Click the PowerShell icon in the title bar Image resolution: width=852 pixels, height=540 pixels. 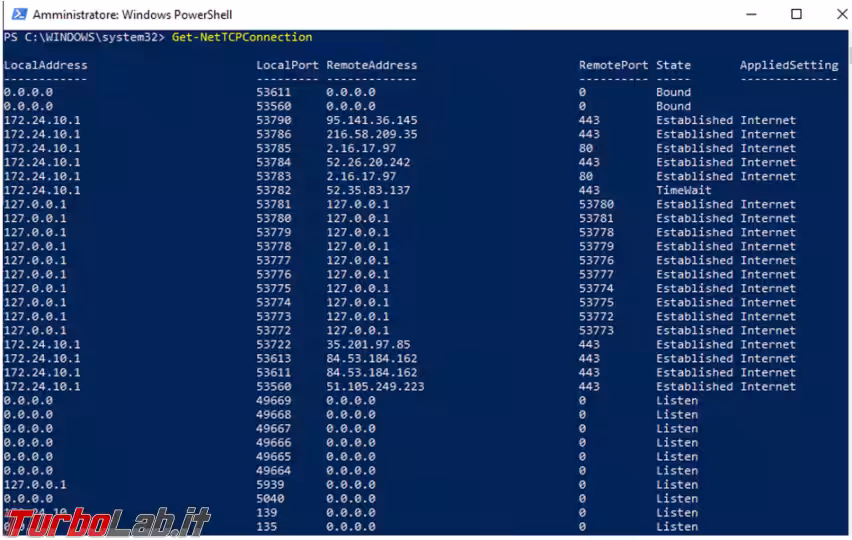pos(19,14)
